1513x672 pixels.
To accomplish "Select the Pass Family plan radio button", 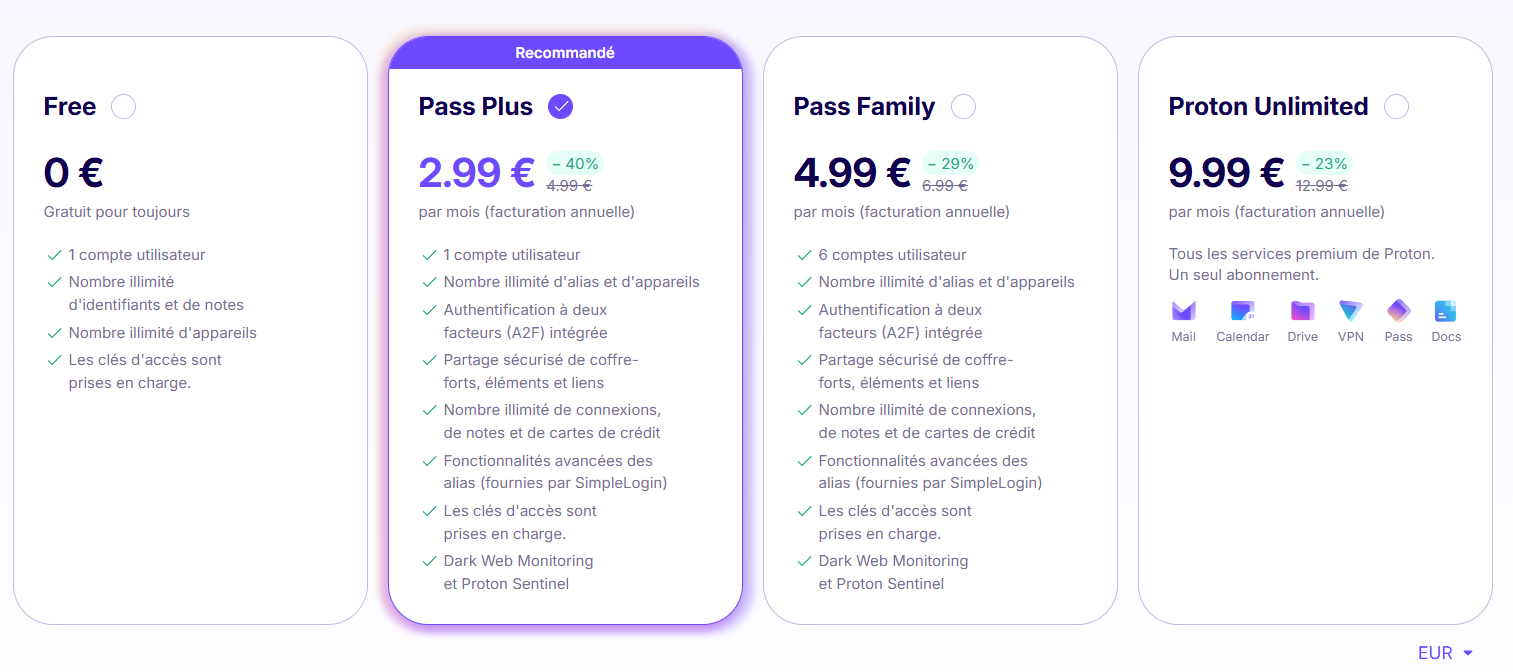I will pos(964,106).
